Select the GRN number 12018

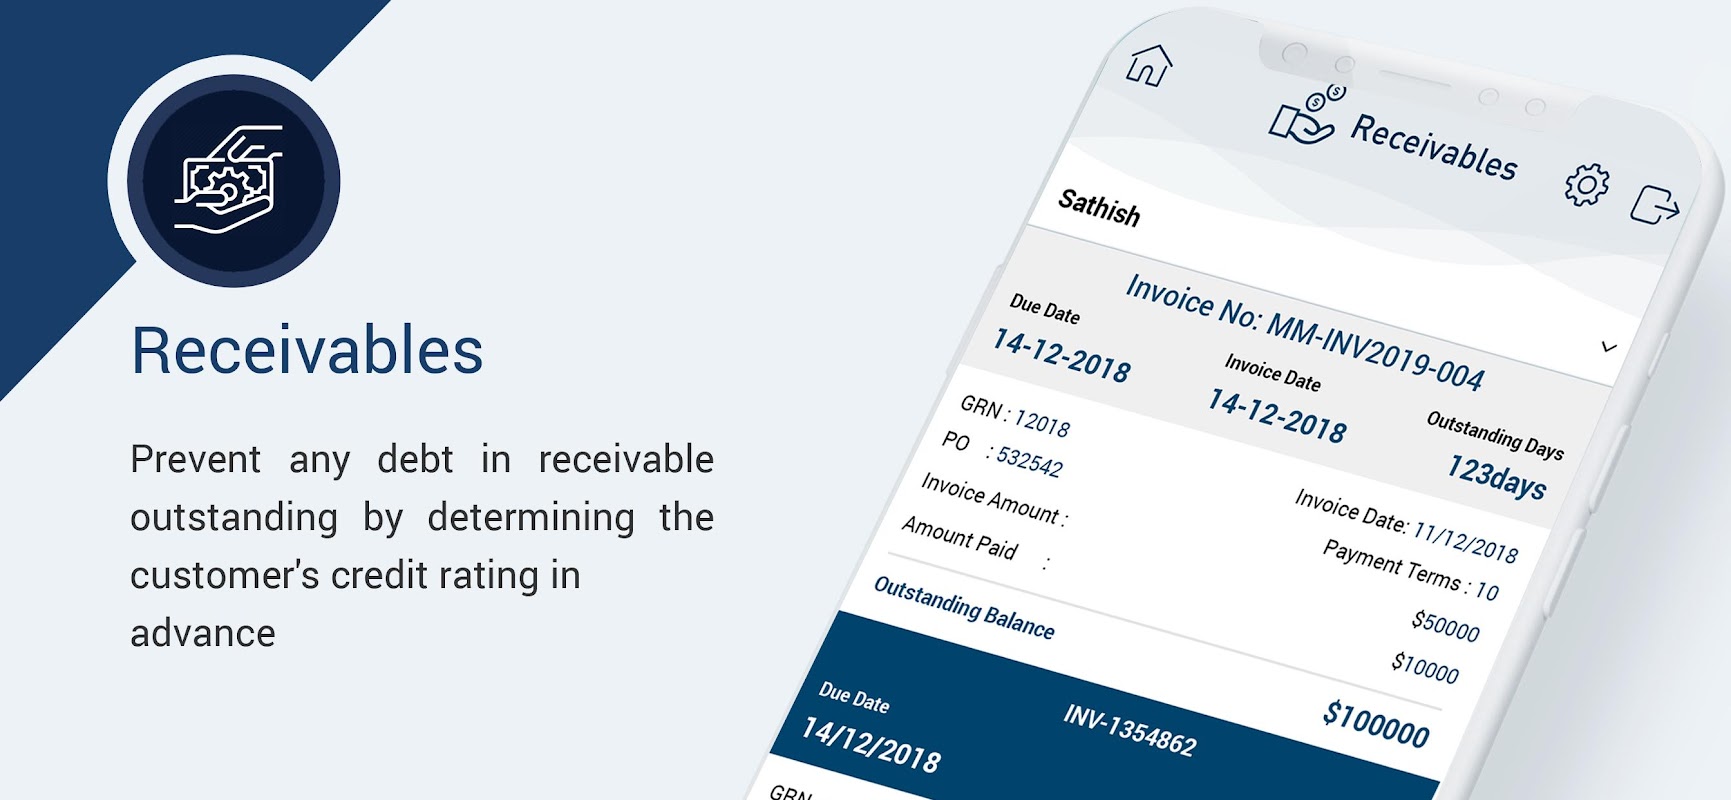click(1041, 424)
